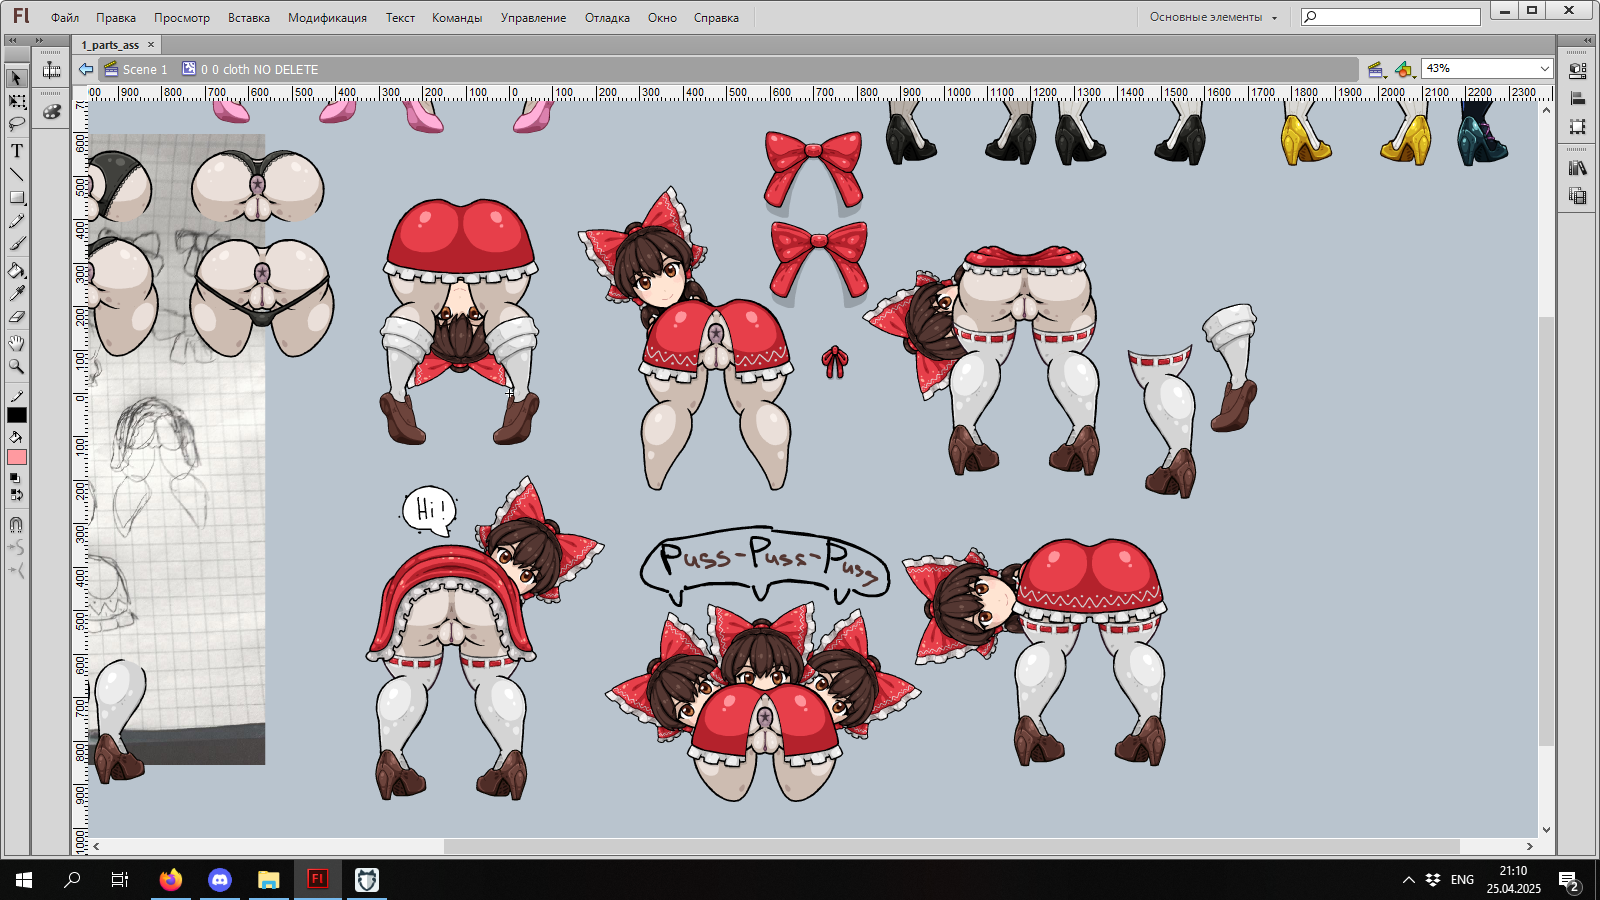
Task: Open the 43% zoom level dropdown
Action: tap(1544, 68)
